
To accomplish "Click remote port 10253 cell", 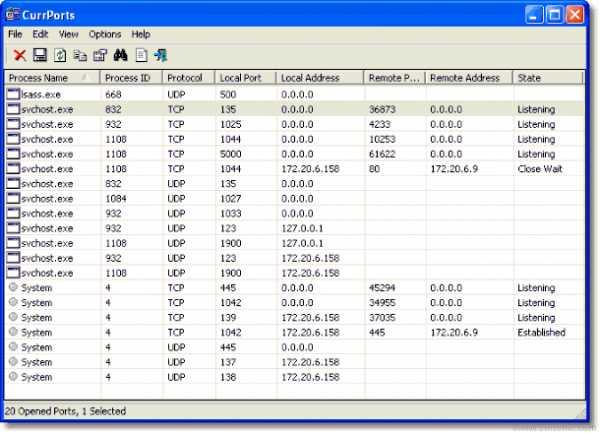I will [x=382, y=139].
